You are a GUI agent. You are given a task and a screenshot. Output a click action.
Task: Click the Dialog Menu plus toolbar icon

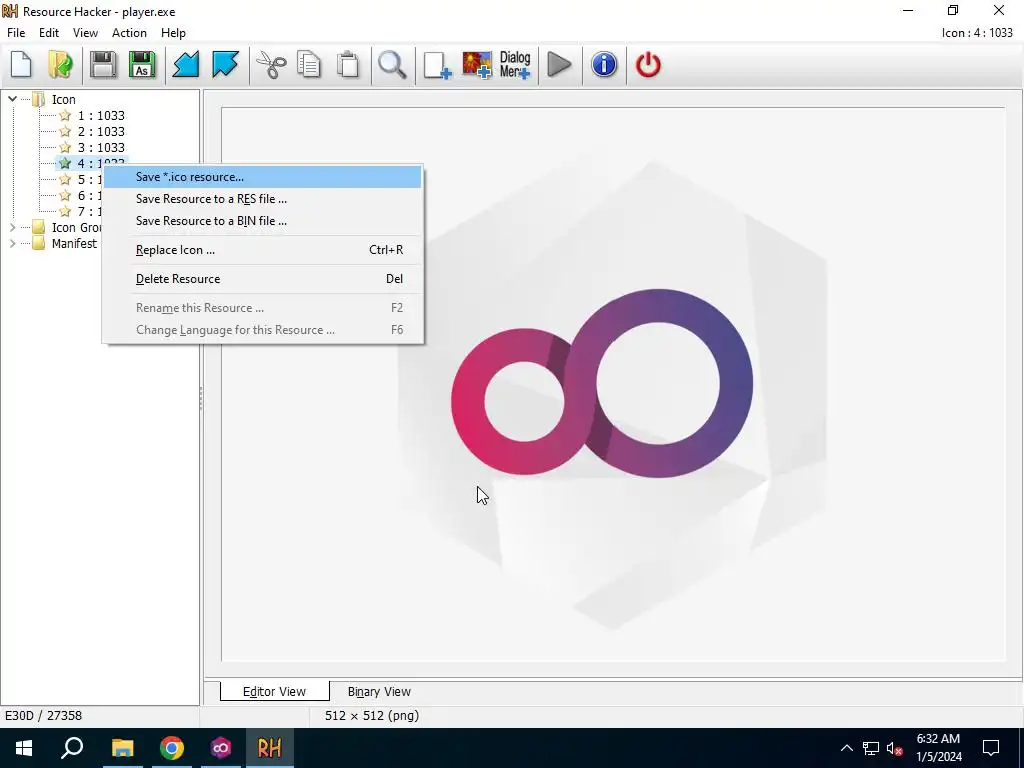pos(515,65)
